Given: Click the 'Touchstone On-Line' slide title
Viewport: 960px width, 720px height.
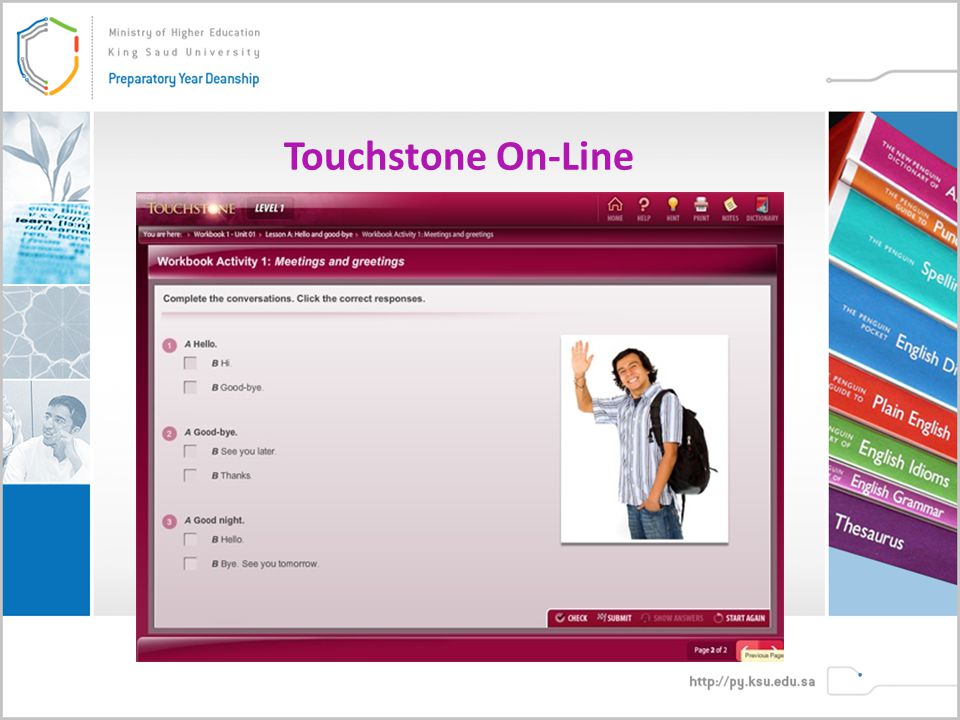Looking at the screenshot, I should tap(459, 156).
